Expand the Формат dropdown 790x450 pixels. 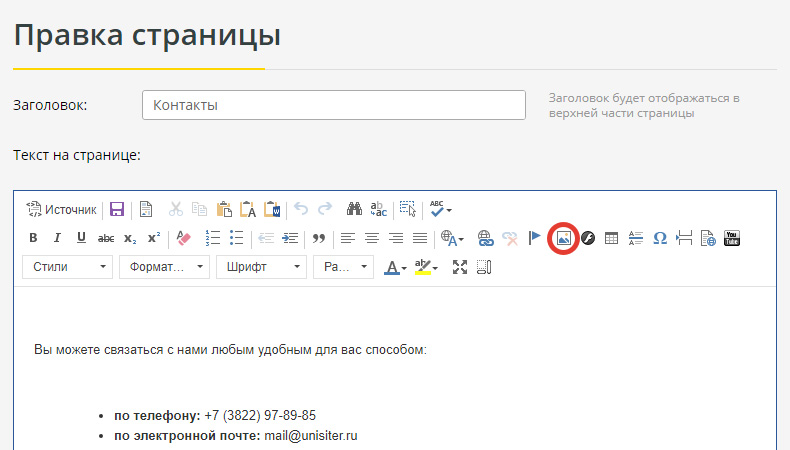point(164,267)
